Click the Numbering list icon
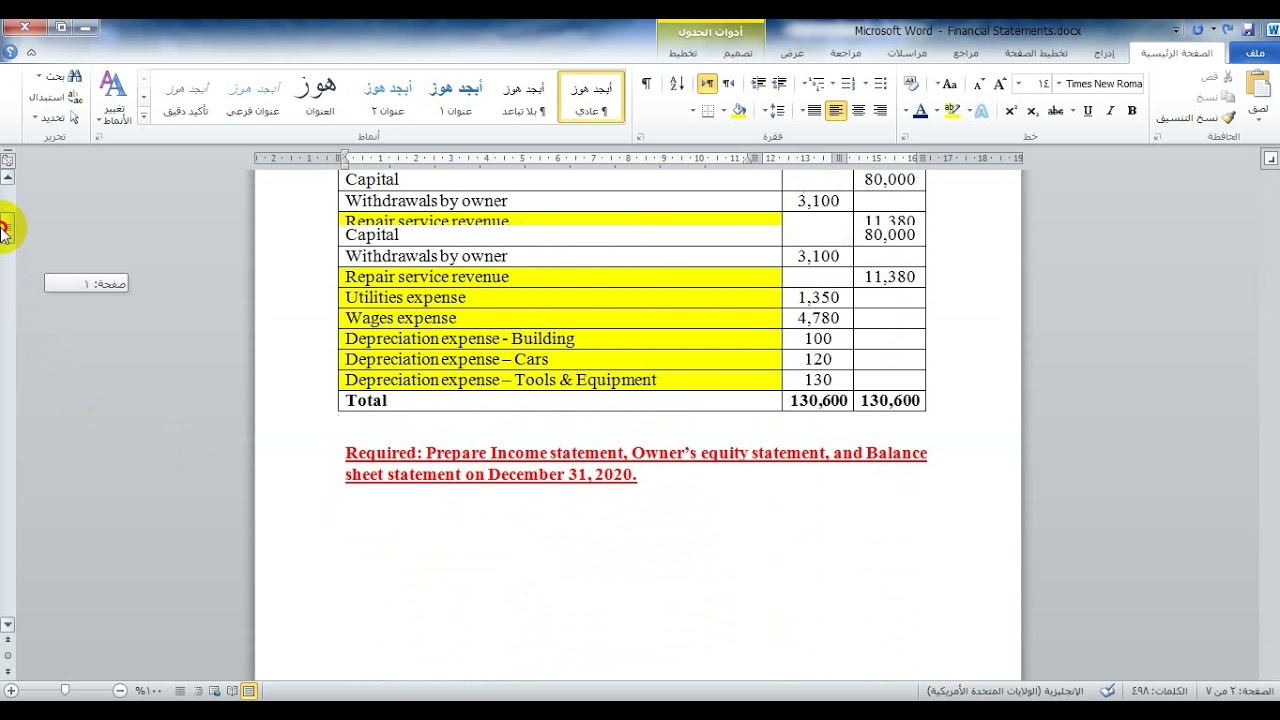Screen dimensions: 1280x720 click(848, 84)
